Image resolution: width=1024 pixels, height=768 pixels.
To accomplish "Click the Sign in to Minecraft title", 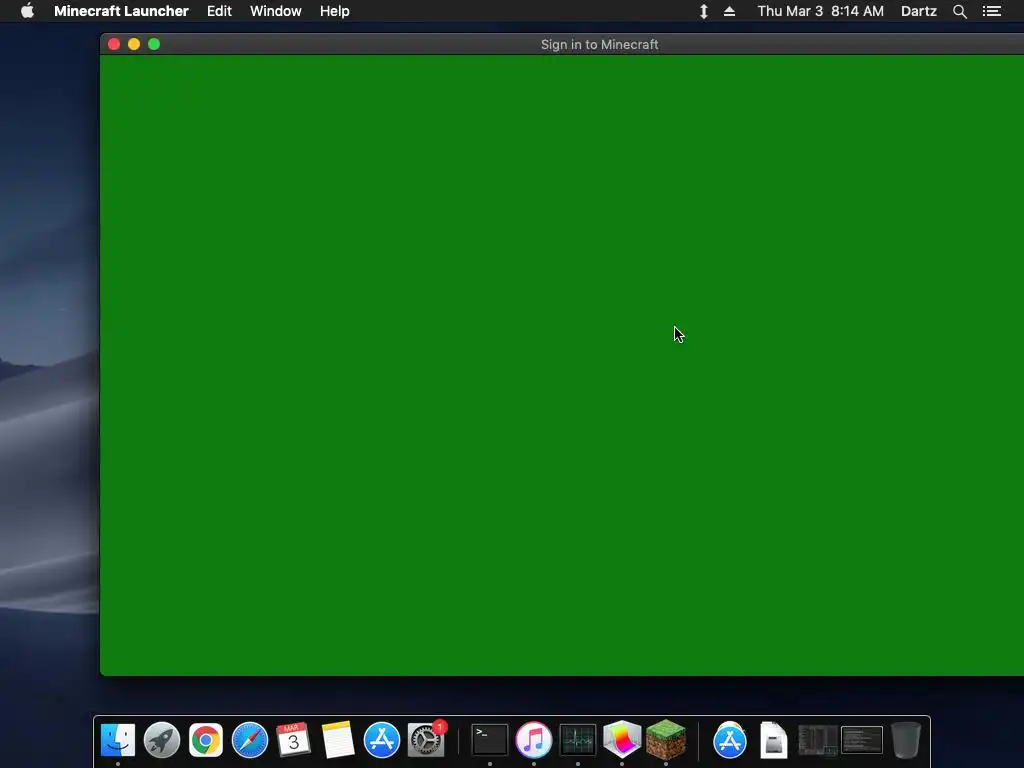I will point(600,44).
